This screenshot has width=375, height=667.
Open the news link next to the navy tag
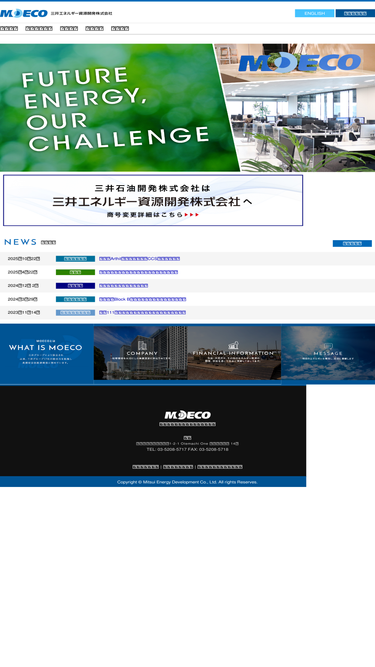(123, 286)
